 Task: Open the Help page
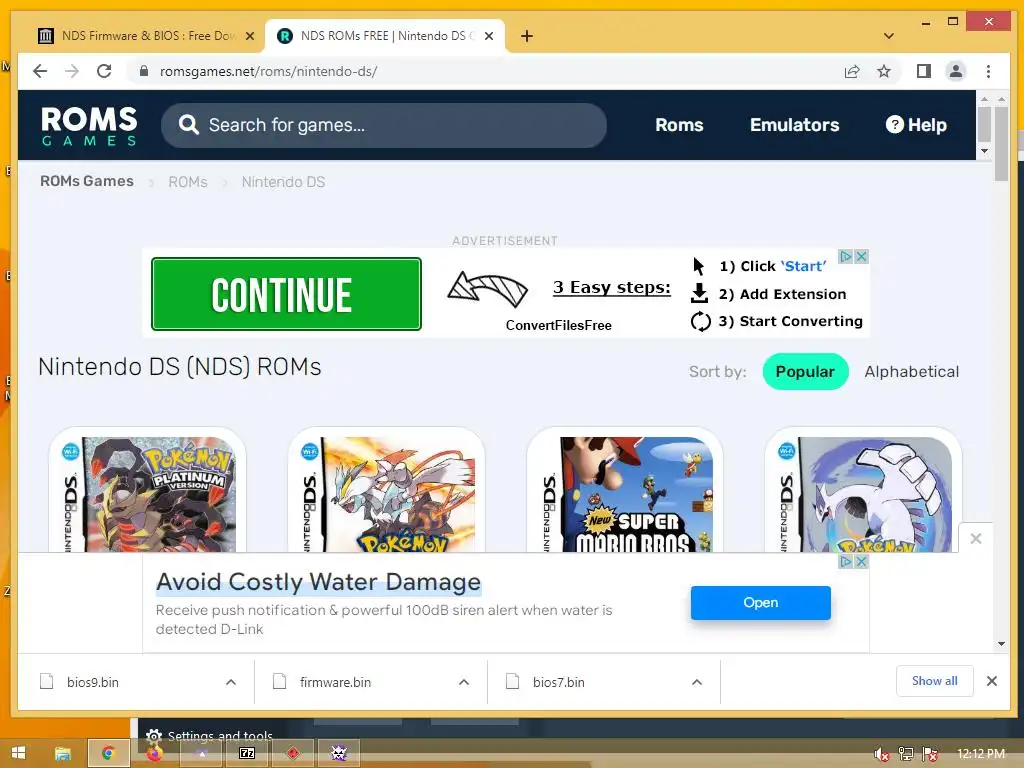pos(916,125)
